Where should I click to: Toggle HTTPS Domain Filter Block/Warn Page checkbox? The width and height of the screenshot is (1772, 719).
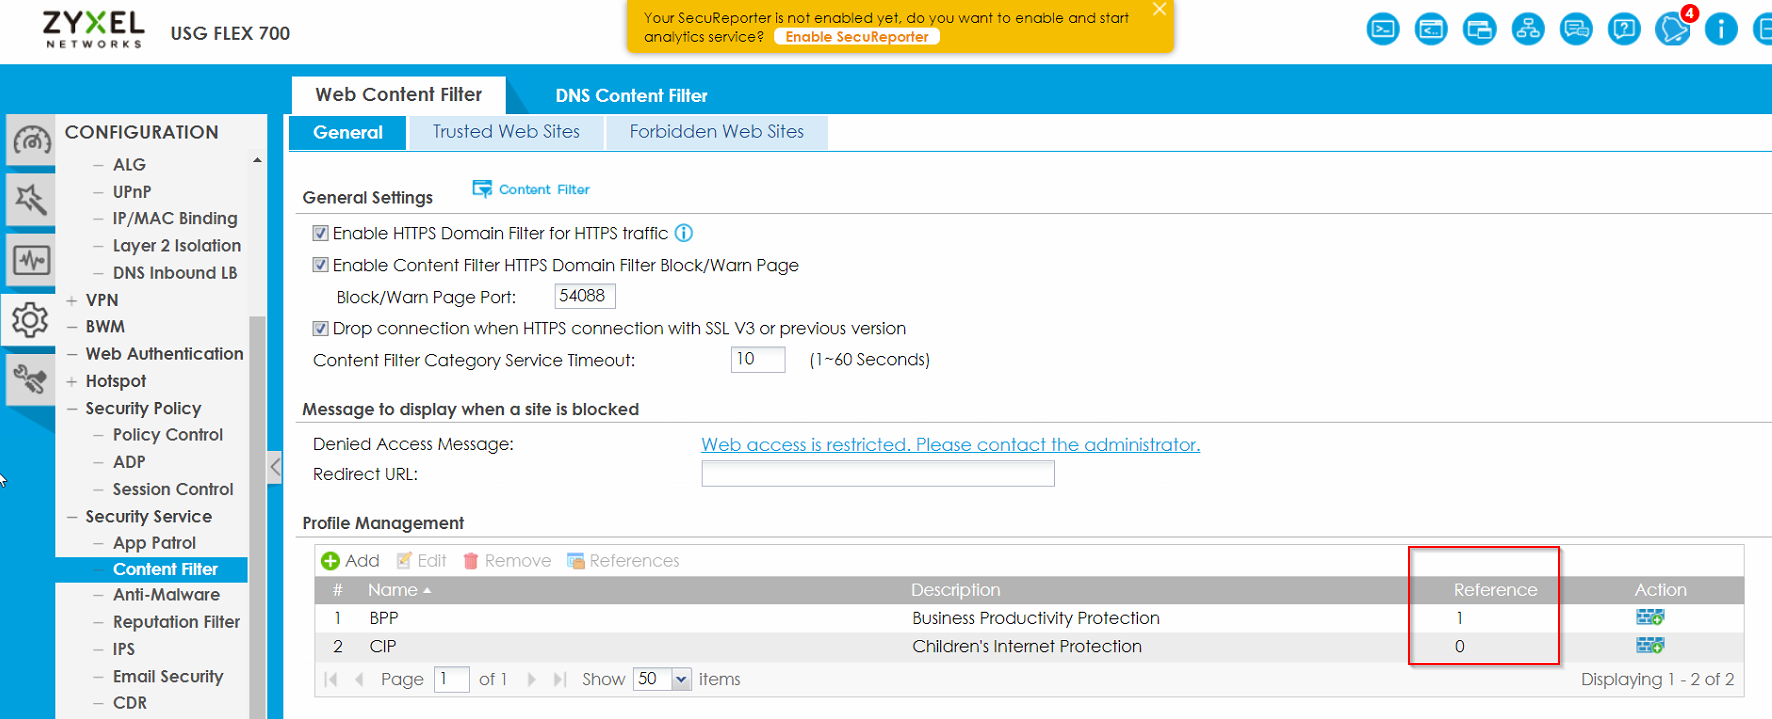coord(321,265)
